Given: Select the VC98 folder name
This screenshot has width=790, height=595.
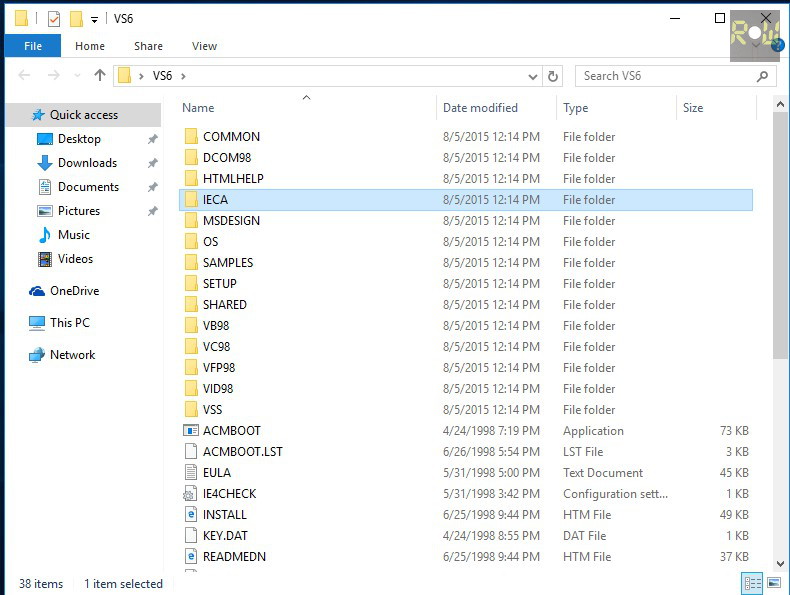Looking at the screenshot, I should point(216,347).
